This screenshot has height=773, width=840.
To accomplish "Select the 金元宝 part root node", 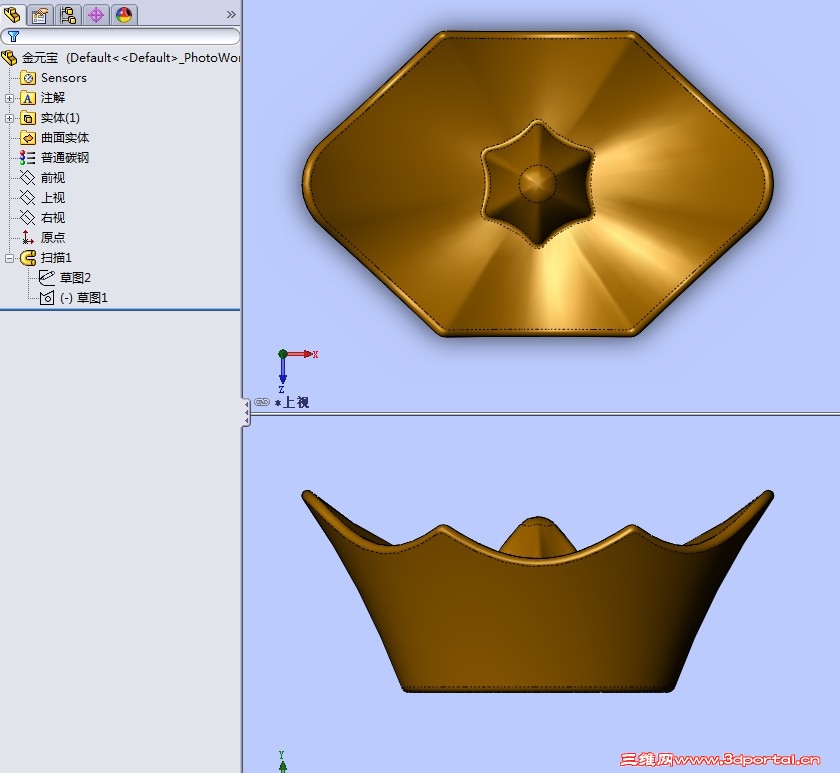I will (x=130, y=57).
